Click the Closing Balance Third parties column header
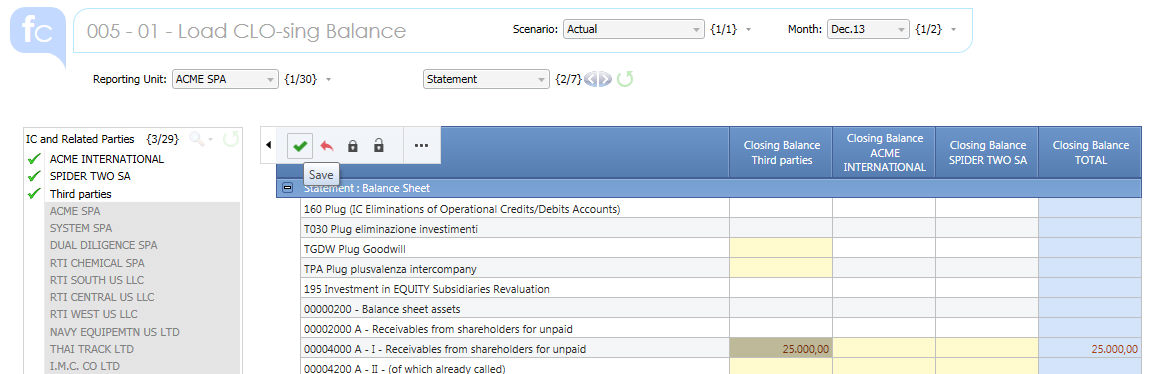The image size is (1153, 374). point(781,152)
